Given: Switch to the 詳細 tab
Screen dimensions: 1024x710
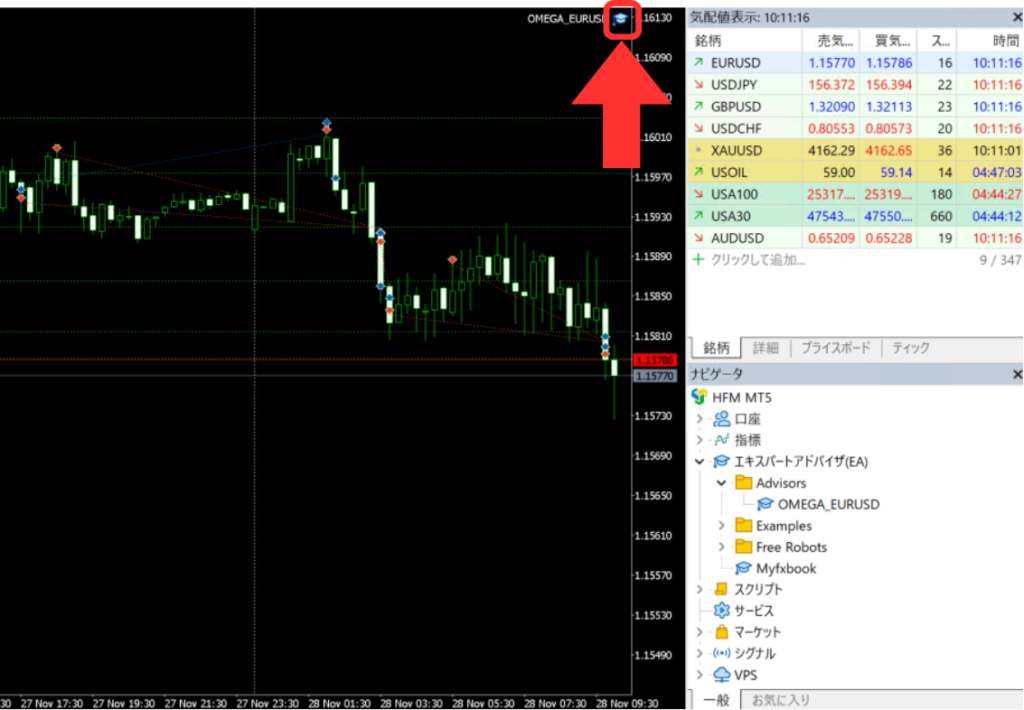Looking at the screenshot, I should 765,348.
